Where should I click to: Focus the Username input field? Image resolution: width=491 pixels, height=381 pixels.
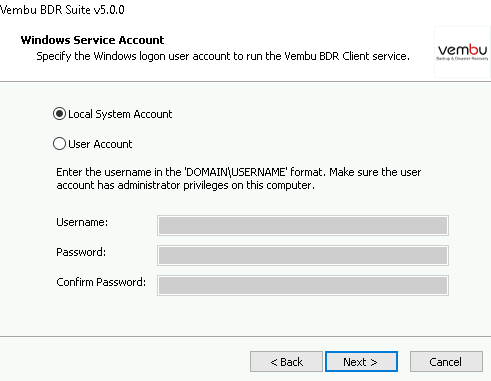pos(303,226)
